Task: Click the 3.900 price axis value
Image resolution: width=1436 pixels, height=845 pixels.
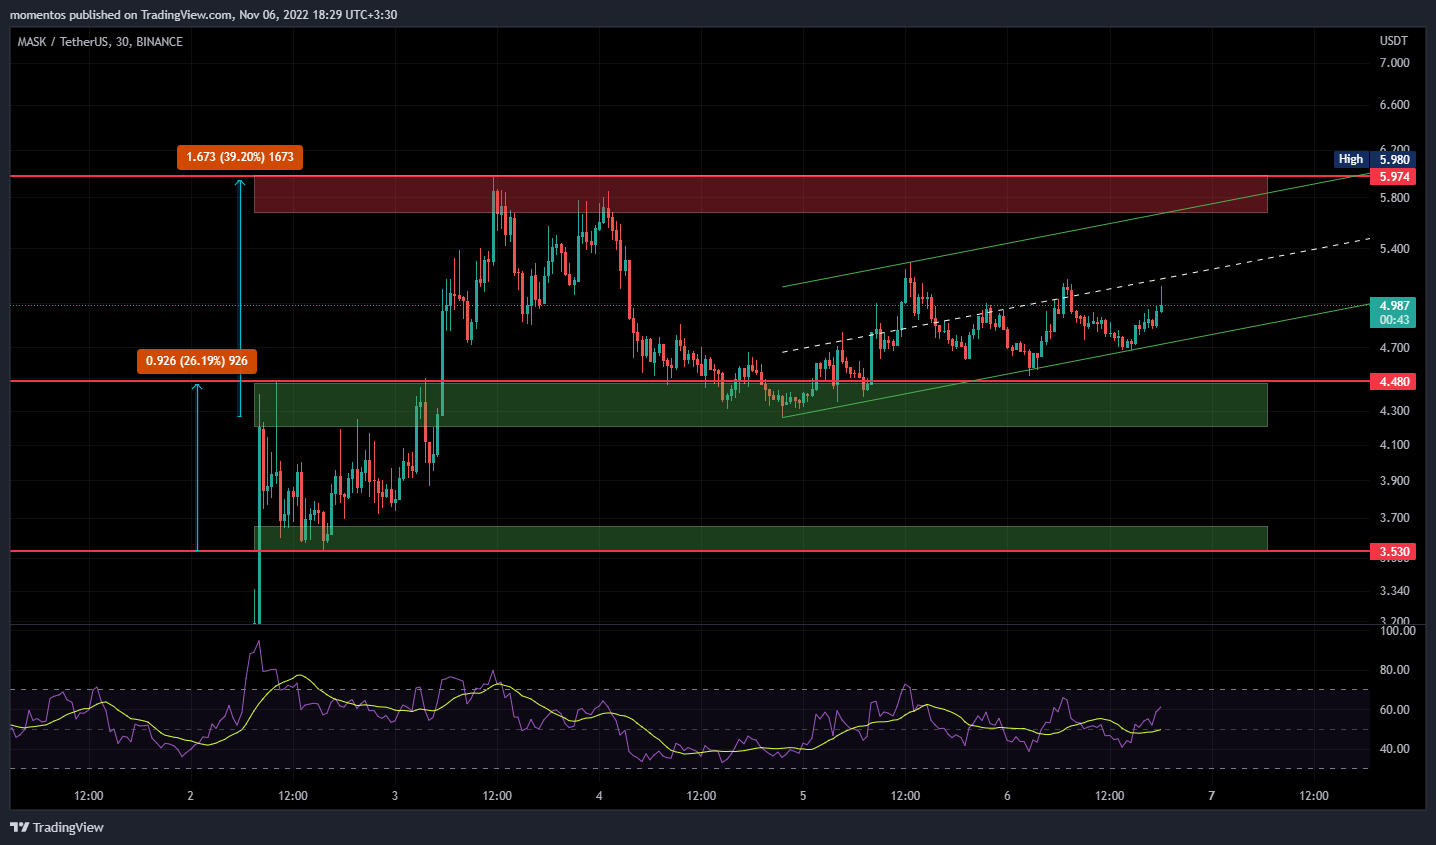Action: (1394, 481)
